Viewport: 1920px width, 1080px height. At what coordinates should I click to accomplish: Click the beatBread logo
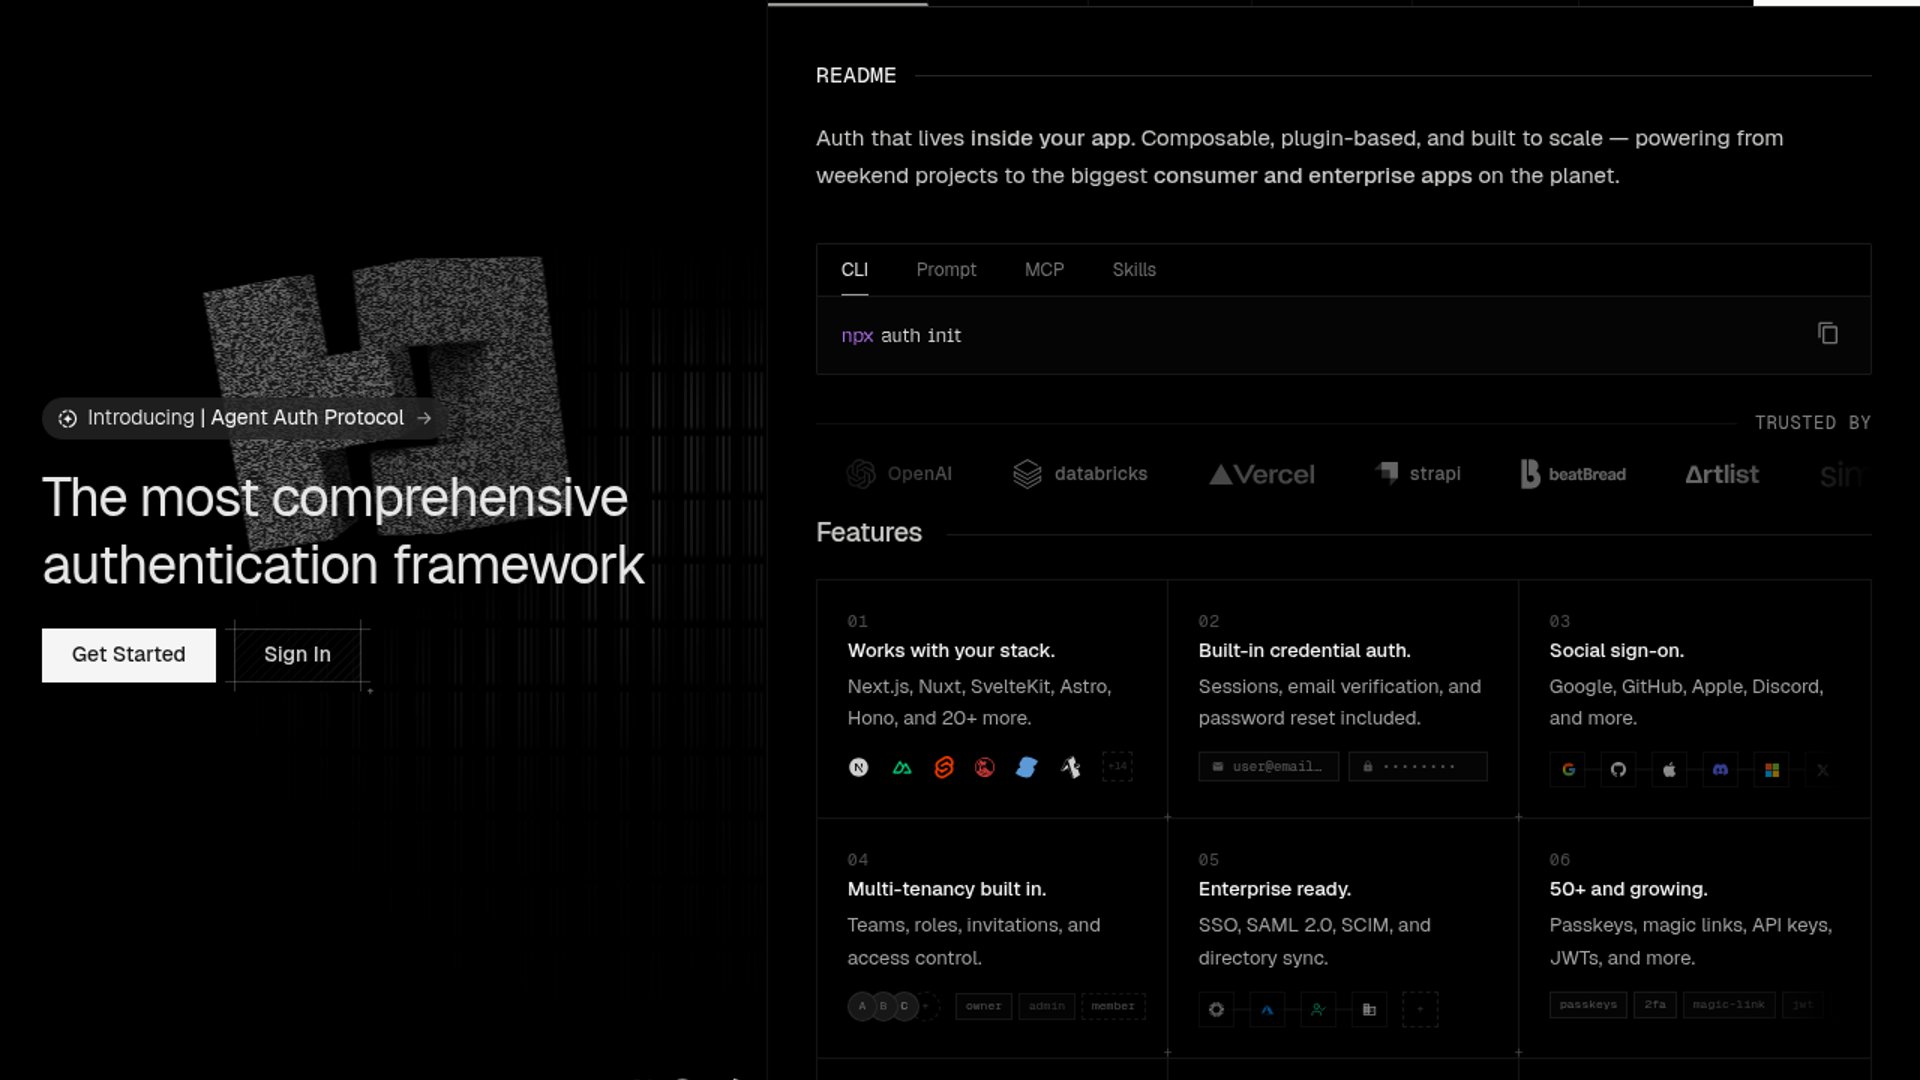click(1573, 474)
